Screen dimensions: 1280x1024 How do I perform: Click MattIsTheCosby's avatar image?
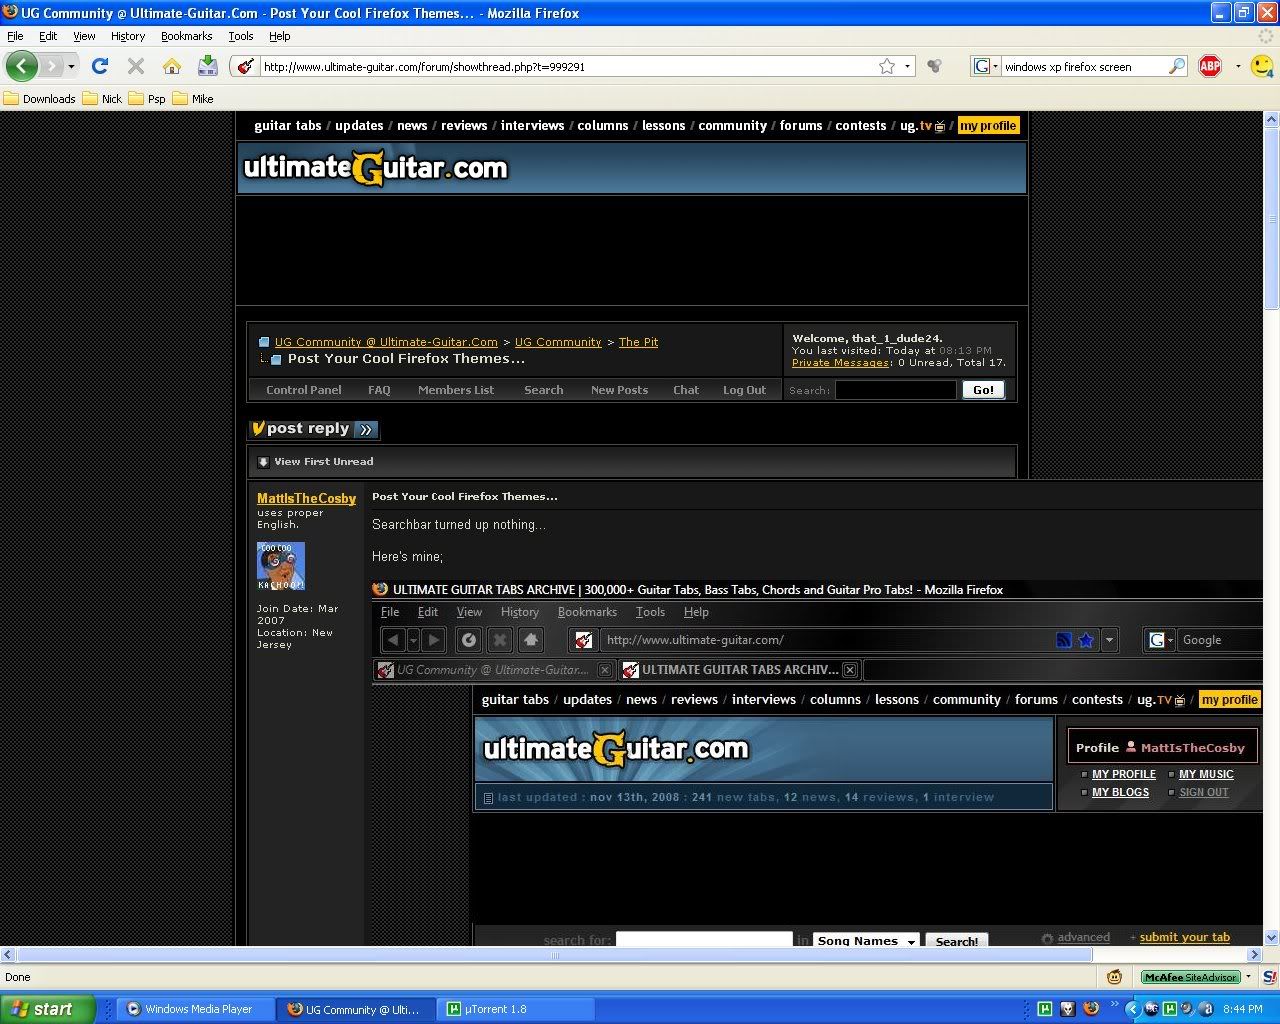click(281, 565)
